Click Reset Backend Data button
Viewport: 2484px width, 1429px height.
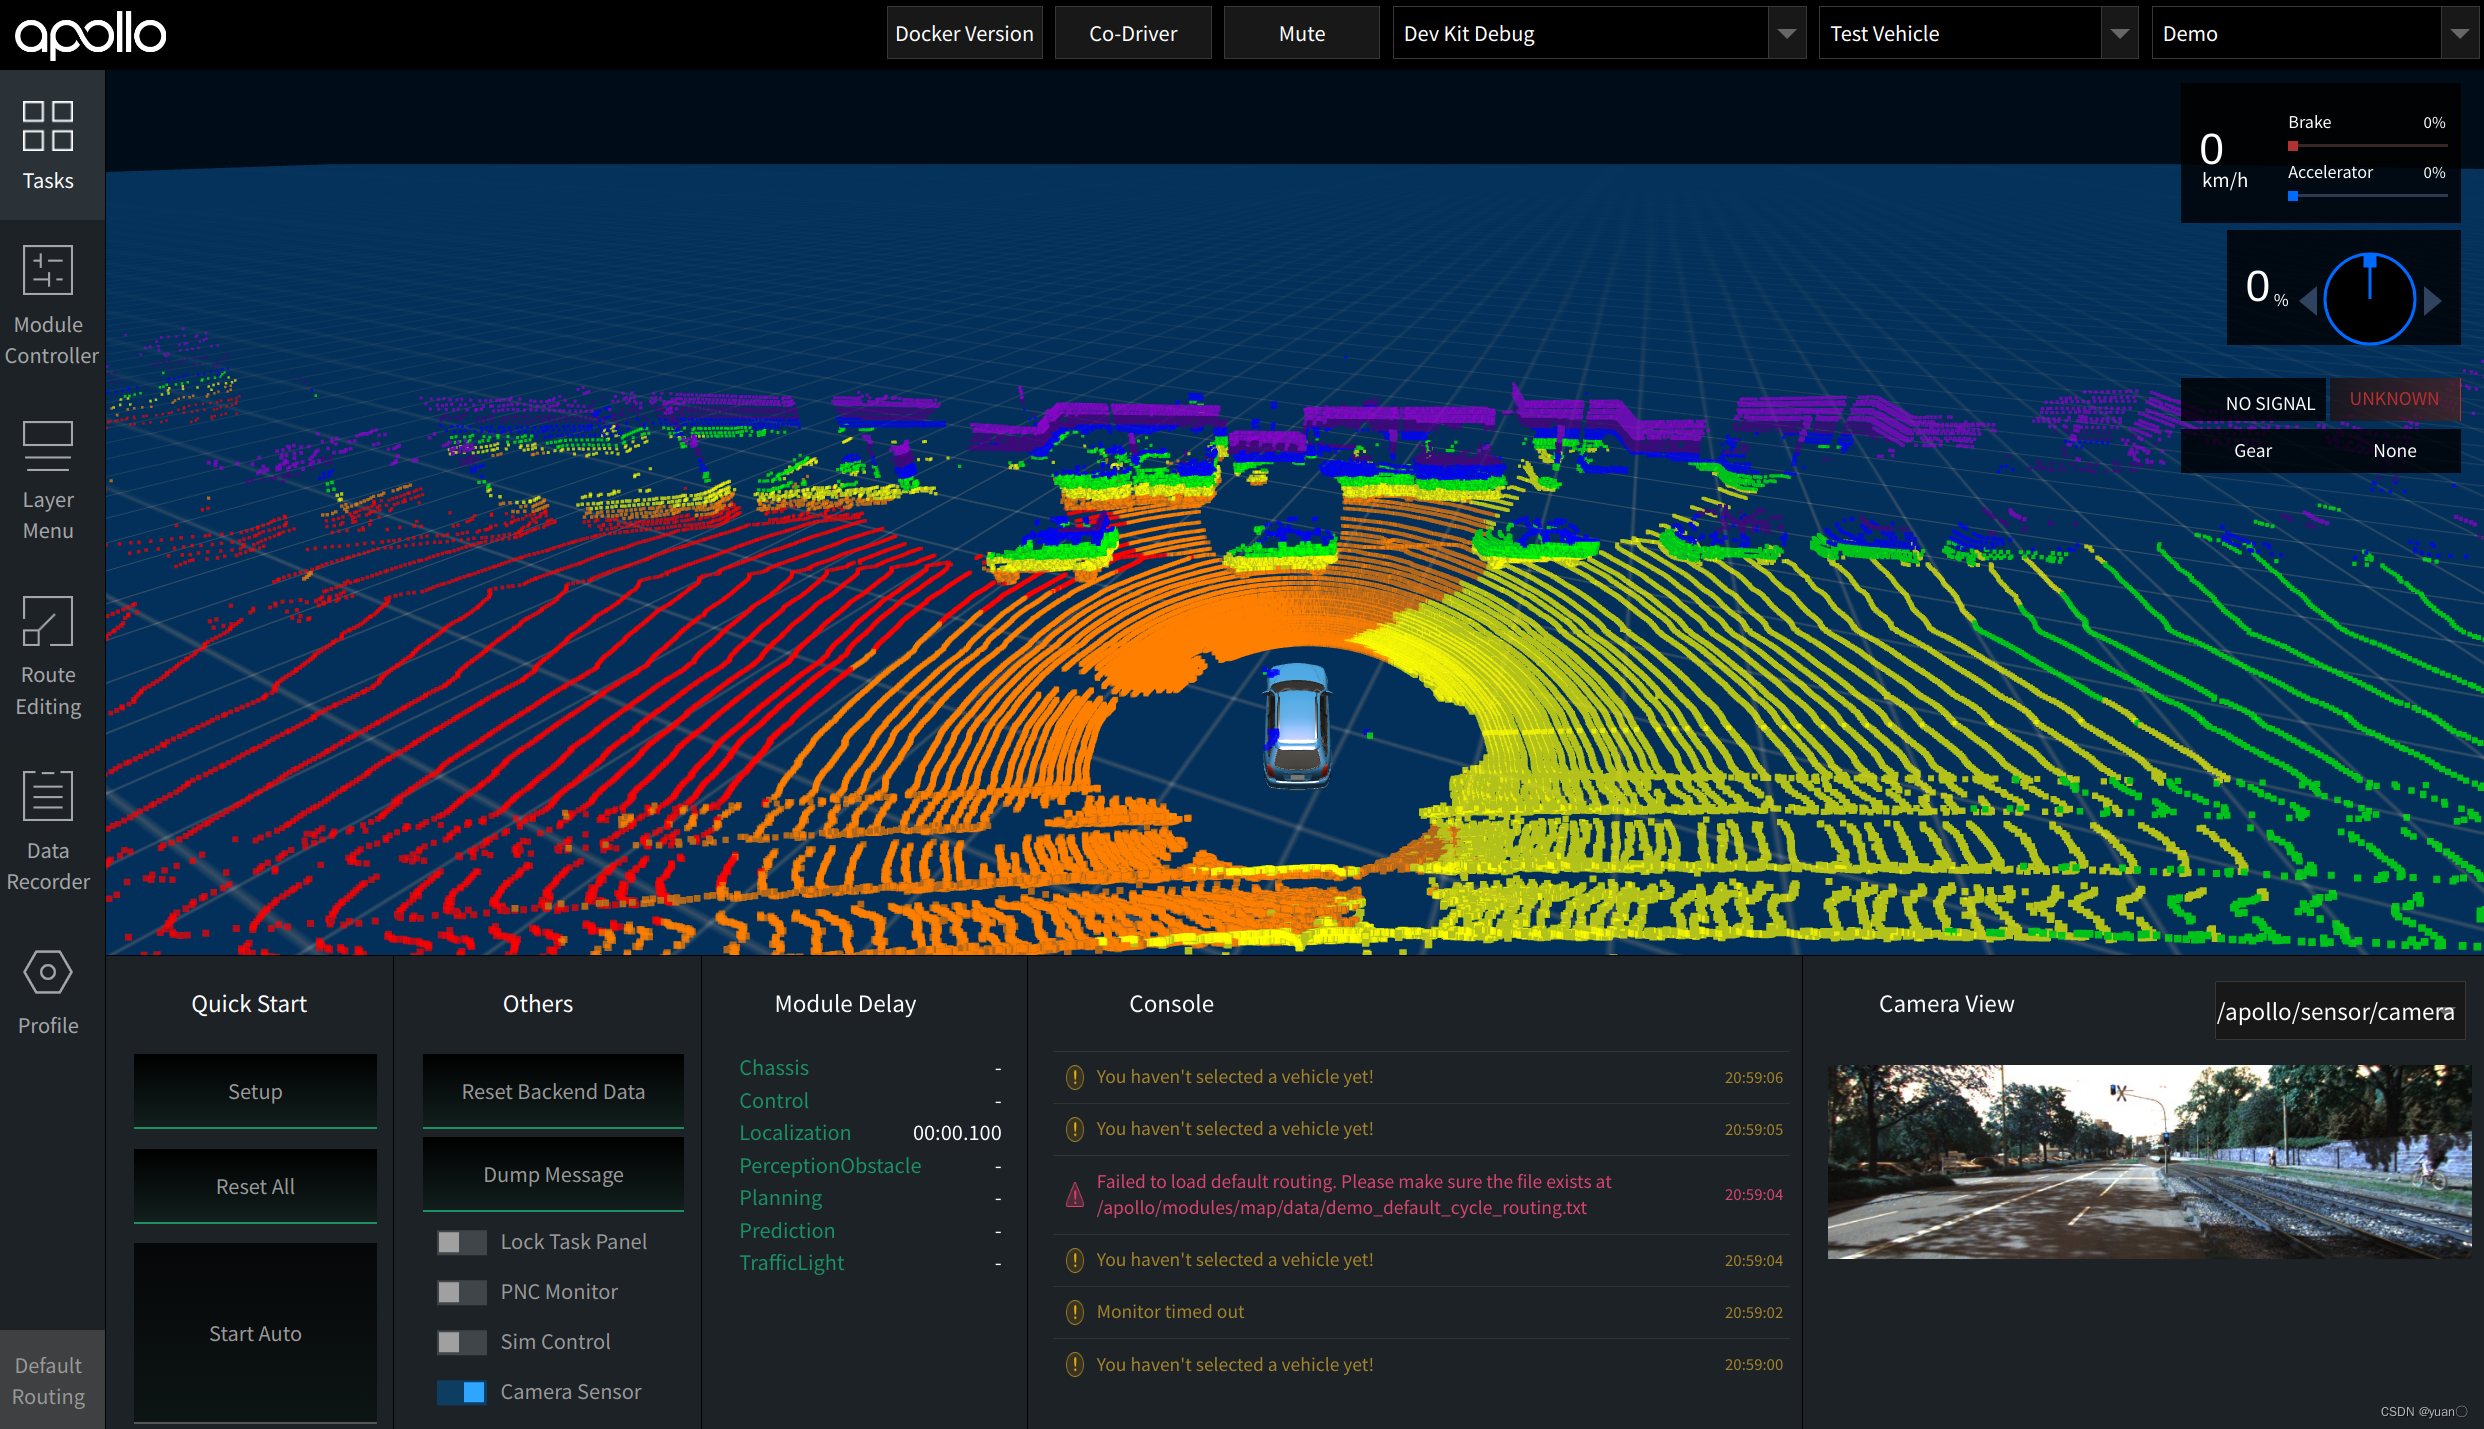[553, 1091]
